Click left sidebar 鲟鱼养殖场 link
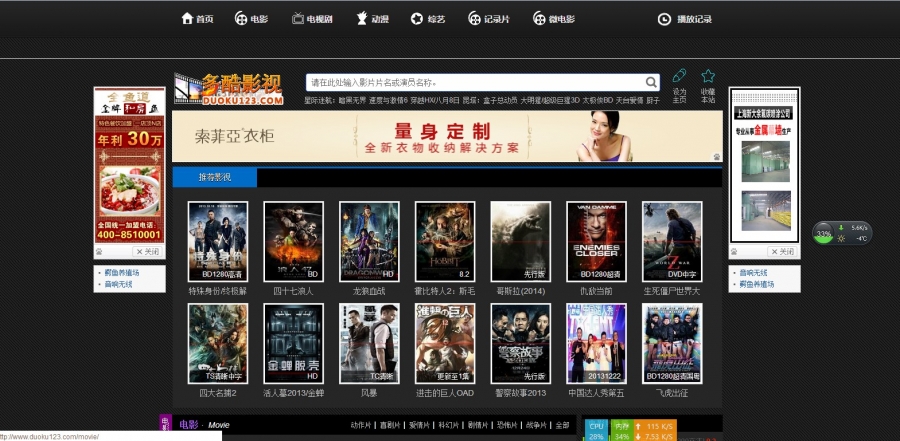The image size is (900, 441). tap(122, 273)
